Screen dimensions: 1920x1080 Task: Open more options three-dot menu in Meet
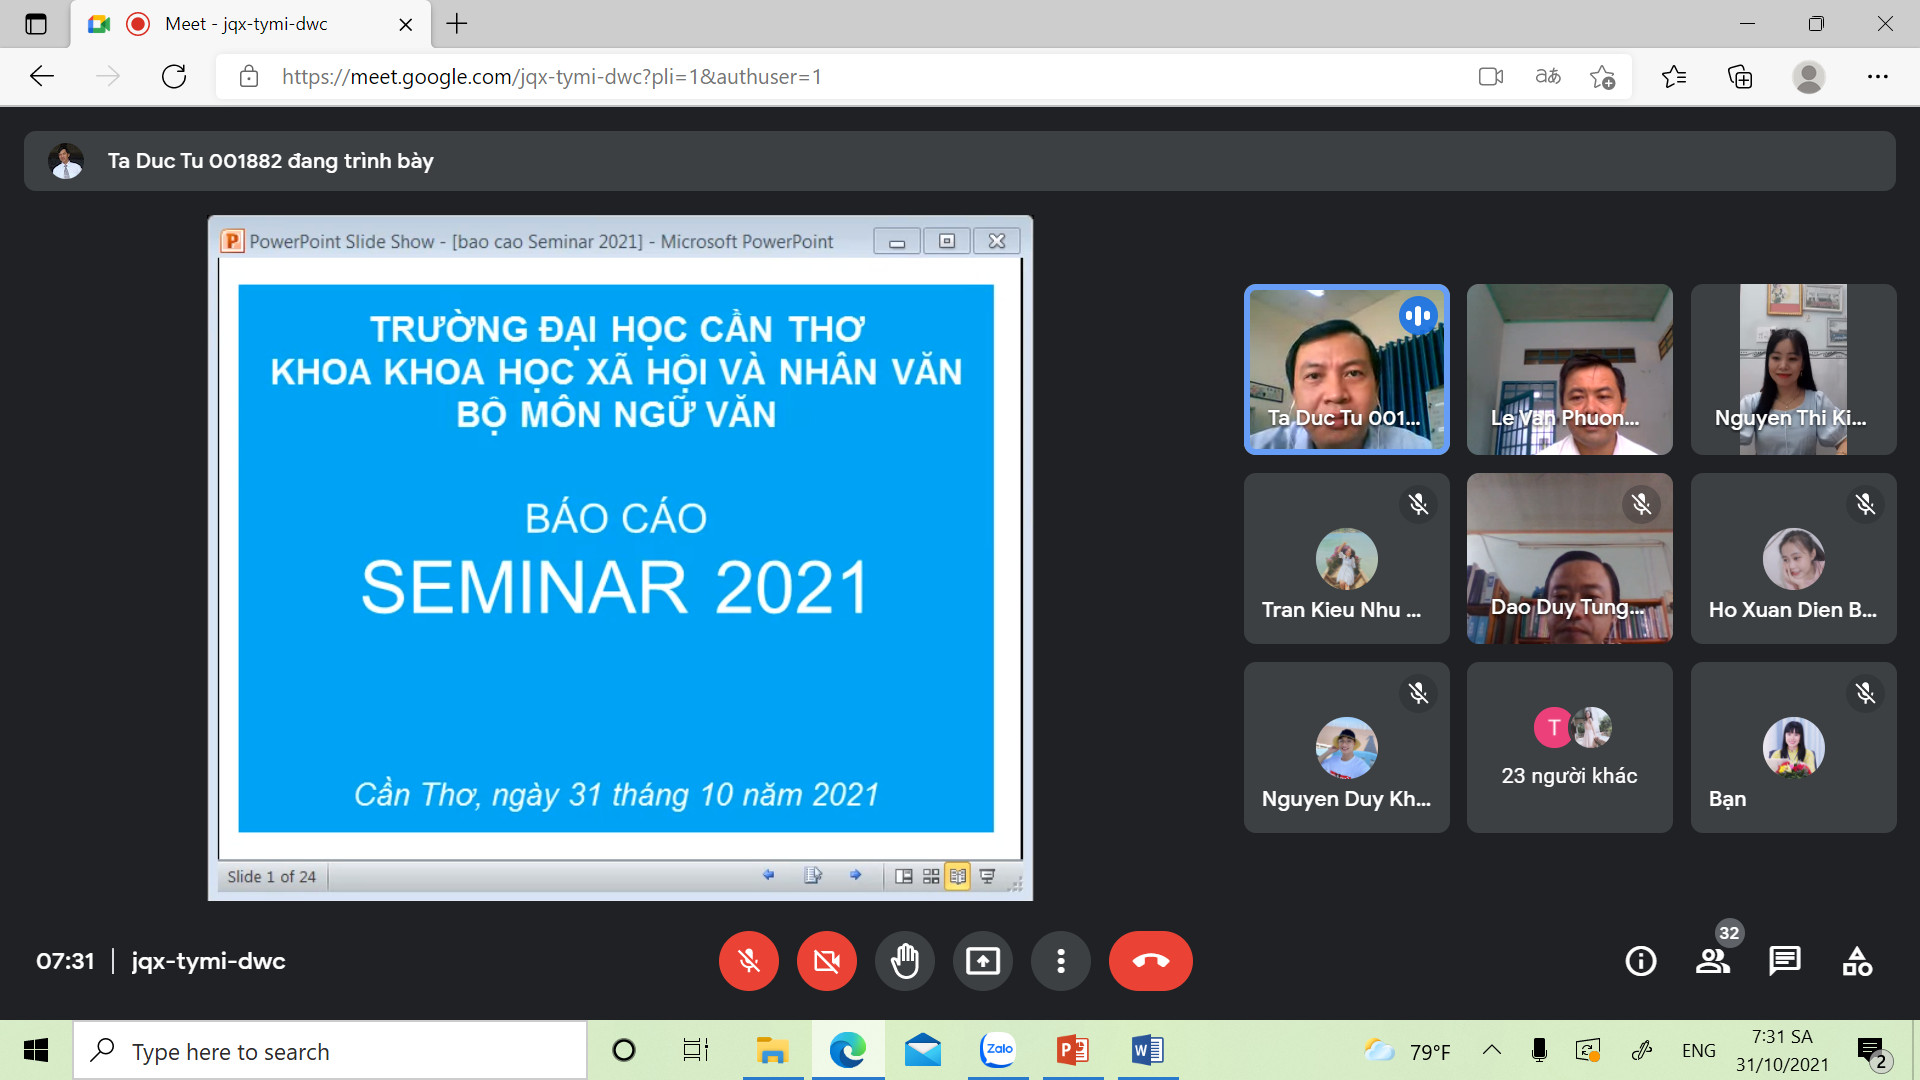coord(1060,961)
